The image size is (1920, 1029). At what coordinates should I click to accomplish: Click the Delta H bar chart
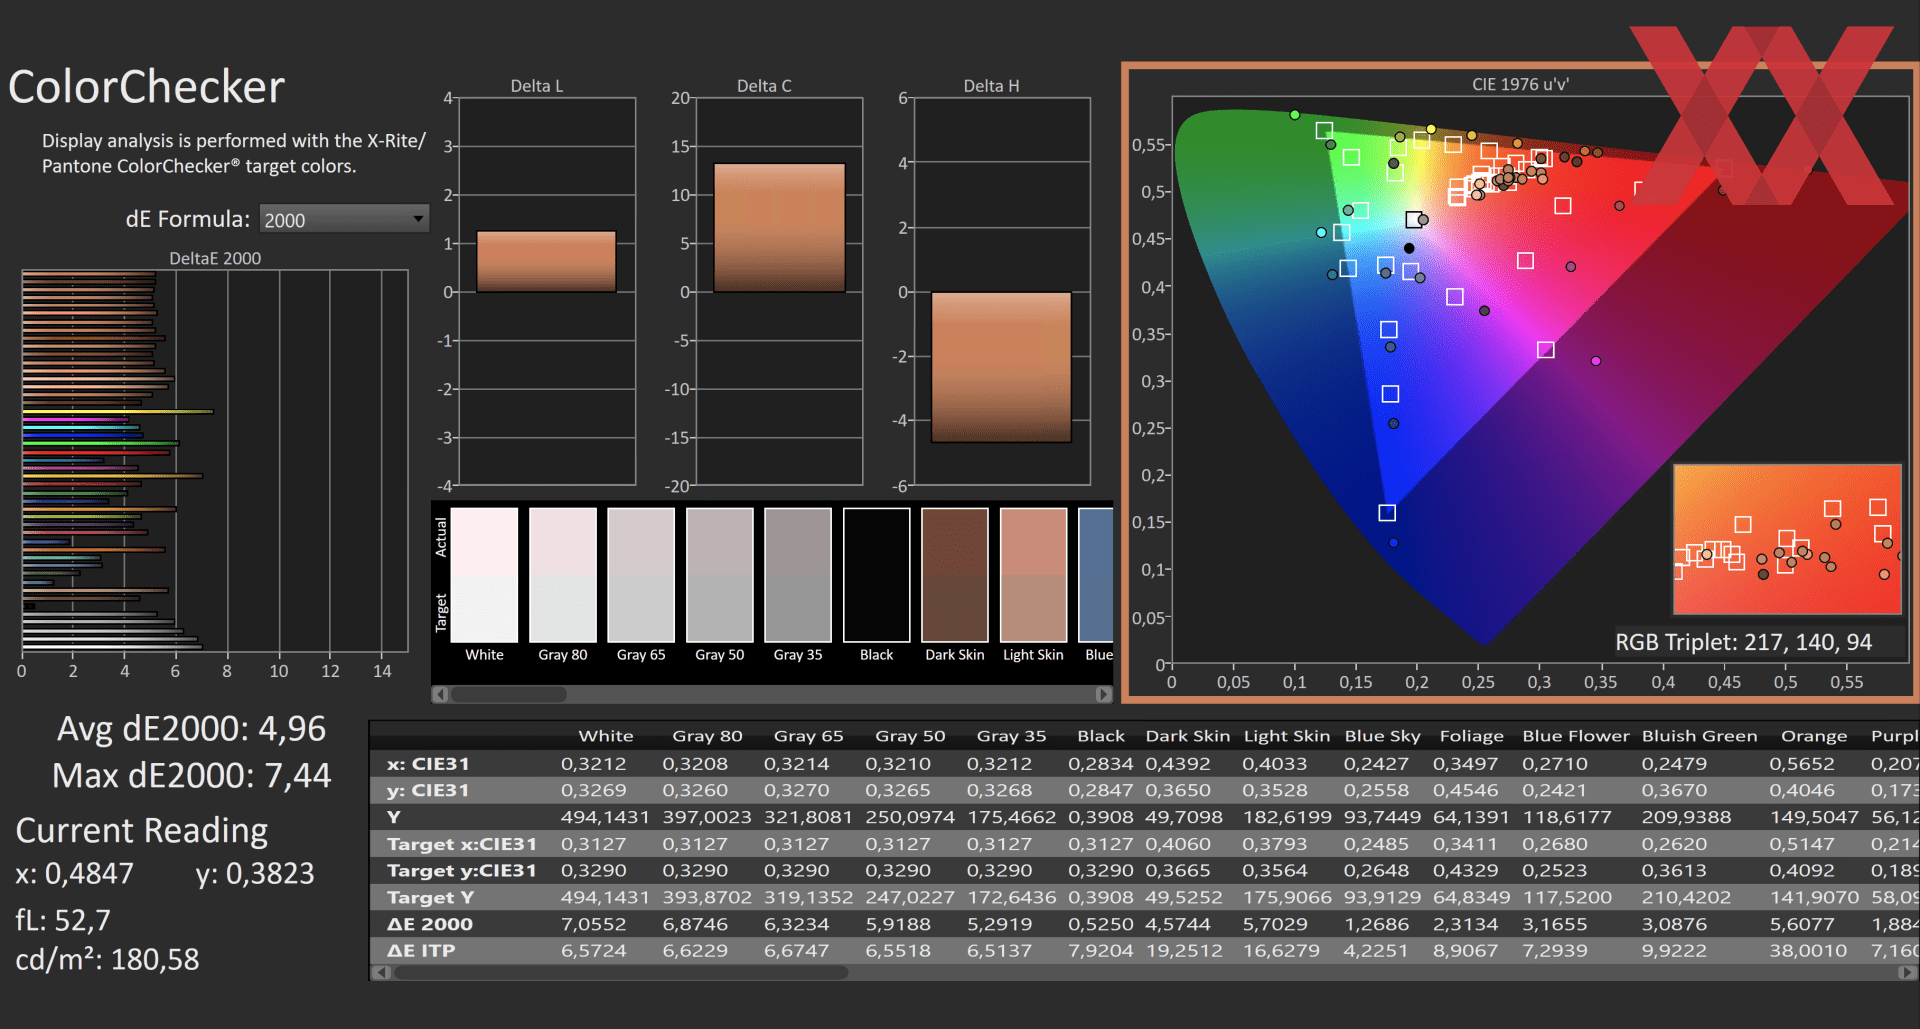1002,291
